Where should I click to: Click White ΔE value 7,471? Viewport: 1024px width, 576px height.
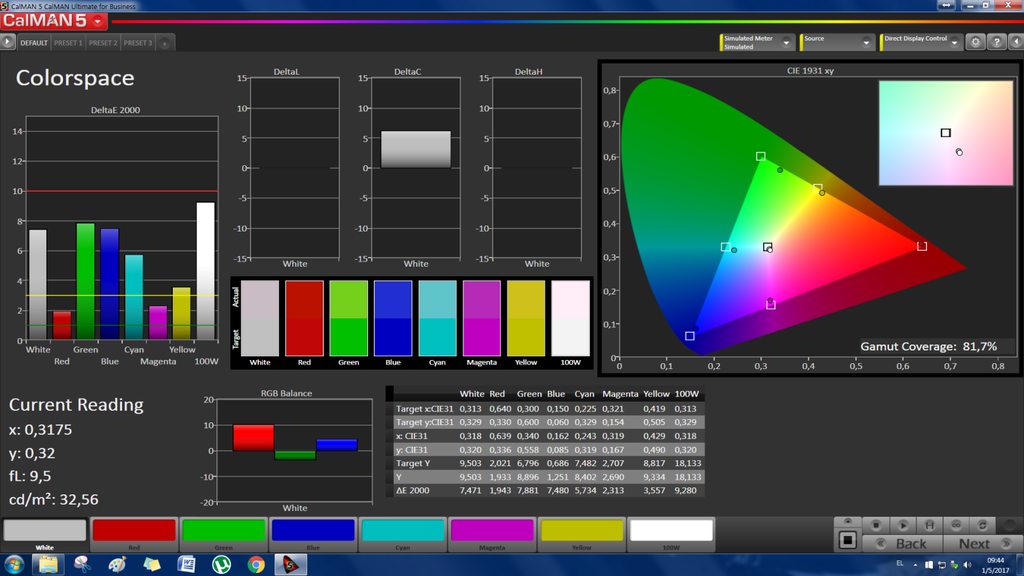pyautogui.click(x=470, y=490)
